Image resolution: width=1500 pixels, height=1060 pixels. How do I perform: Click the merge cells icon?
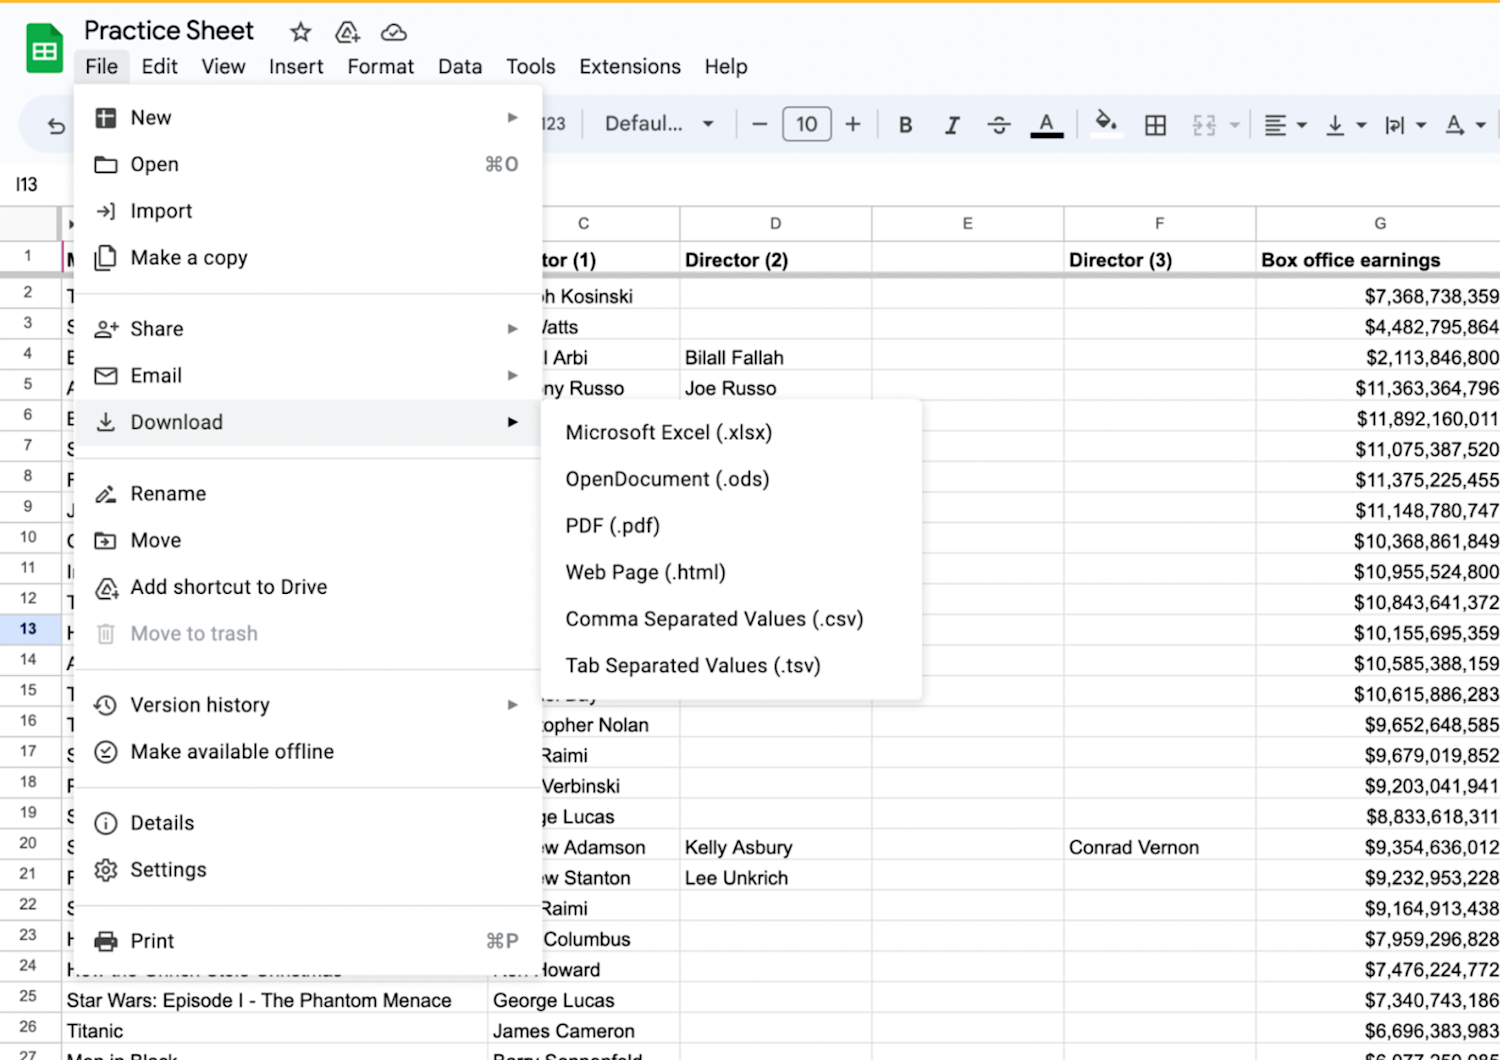(x=1204, y=124)
